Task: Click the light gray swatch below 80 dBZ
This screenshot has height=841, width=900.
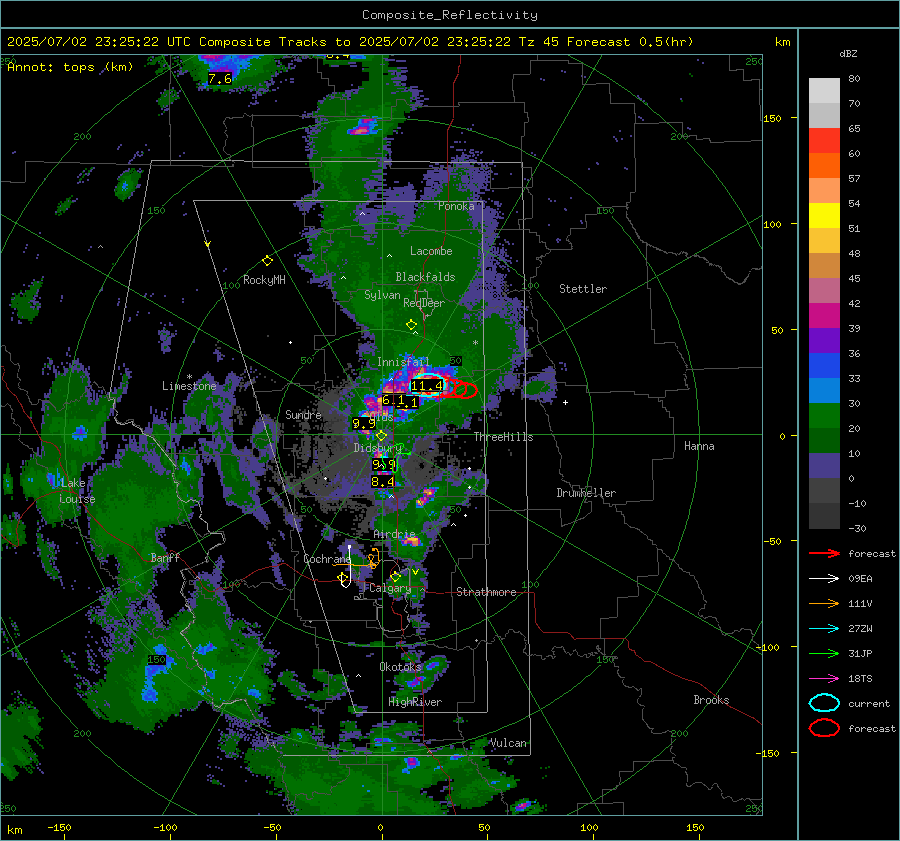Action: (x=824, y=91)
